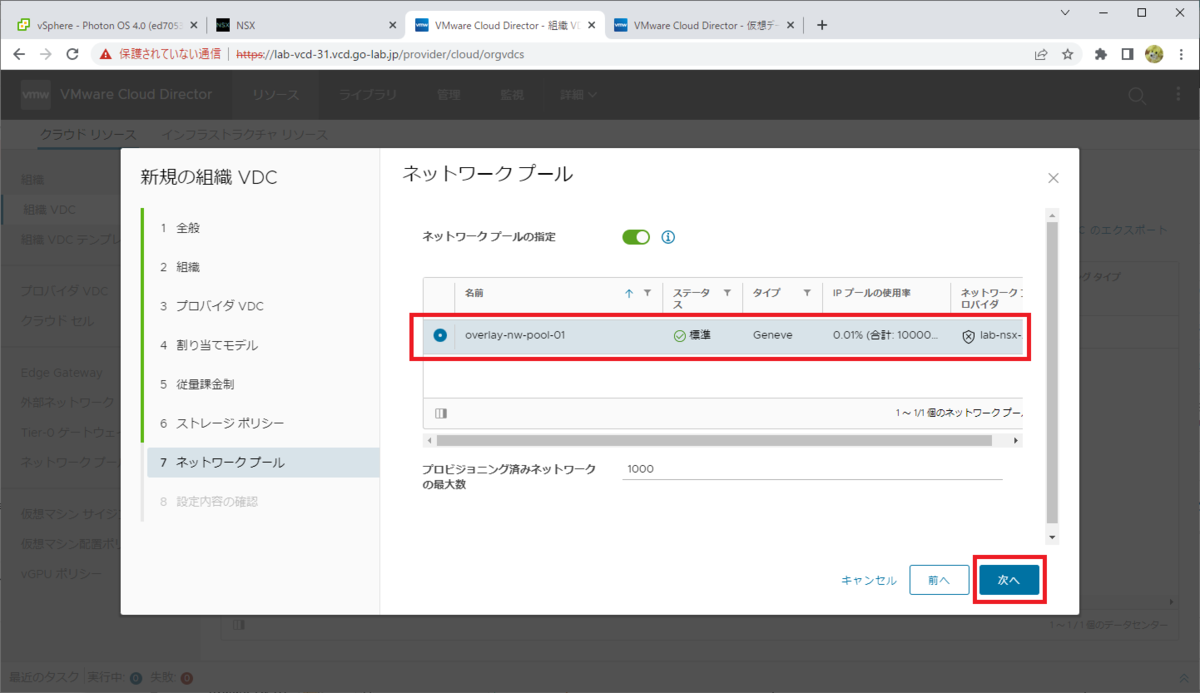Expand the 詳細 dropdown menu
The width and height of the screenshot is (1200, 693).
[x=579, y=95]
